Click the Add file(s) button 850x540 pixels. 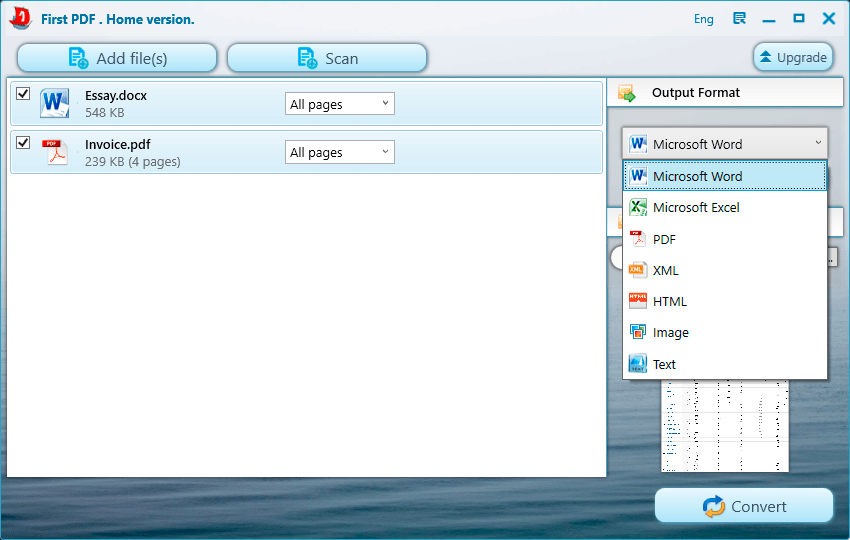[x=117, y=58]
